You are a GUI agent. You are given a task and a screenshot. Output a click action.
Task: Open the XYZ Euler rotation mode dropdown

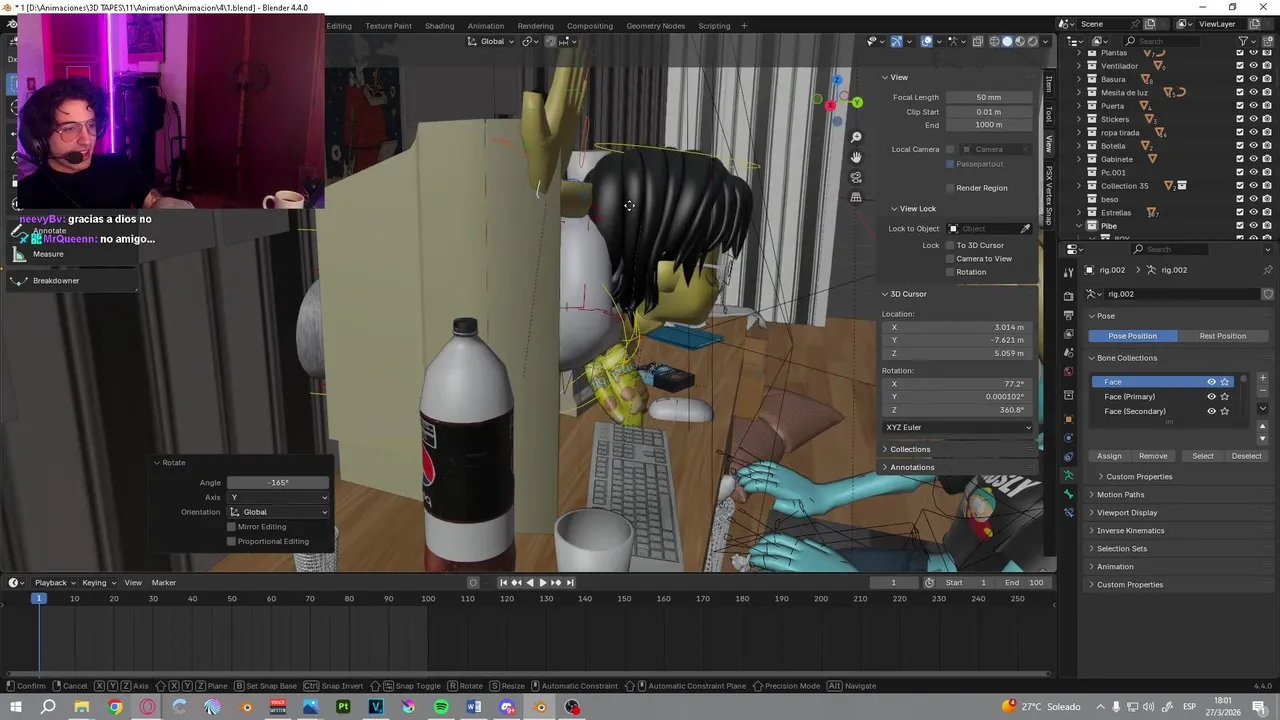click(x=958, y=427)
